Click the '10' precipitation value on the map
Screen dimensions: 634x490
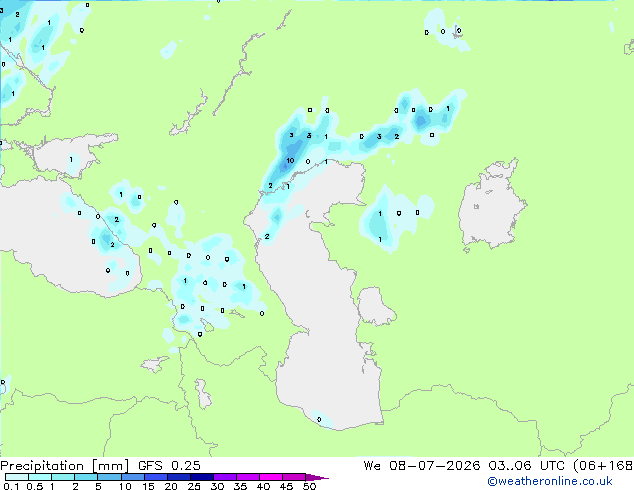pos(290,161)
